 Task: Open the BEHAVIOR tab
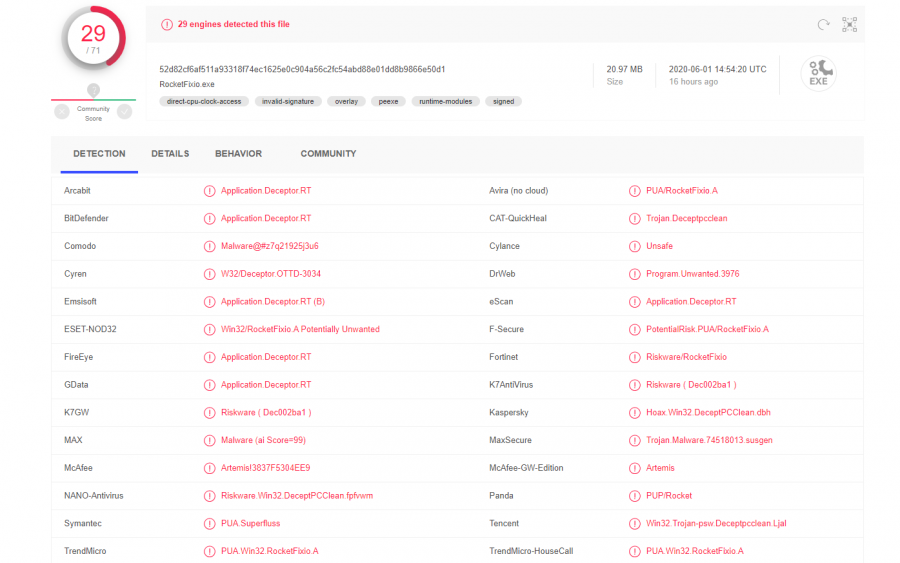coord(238,154)
